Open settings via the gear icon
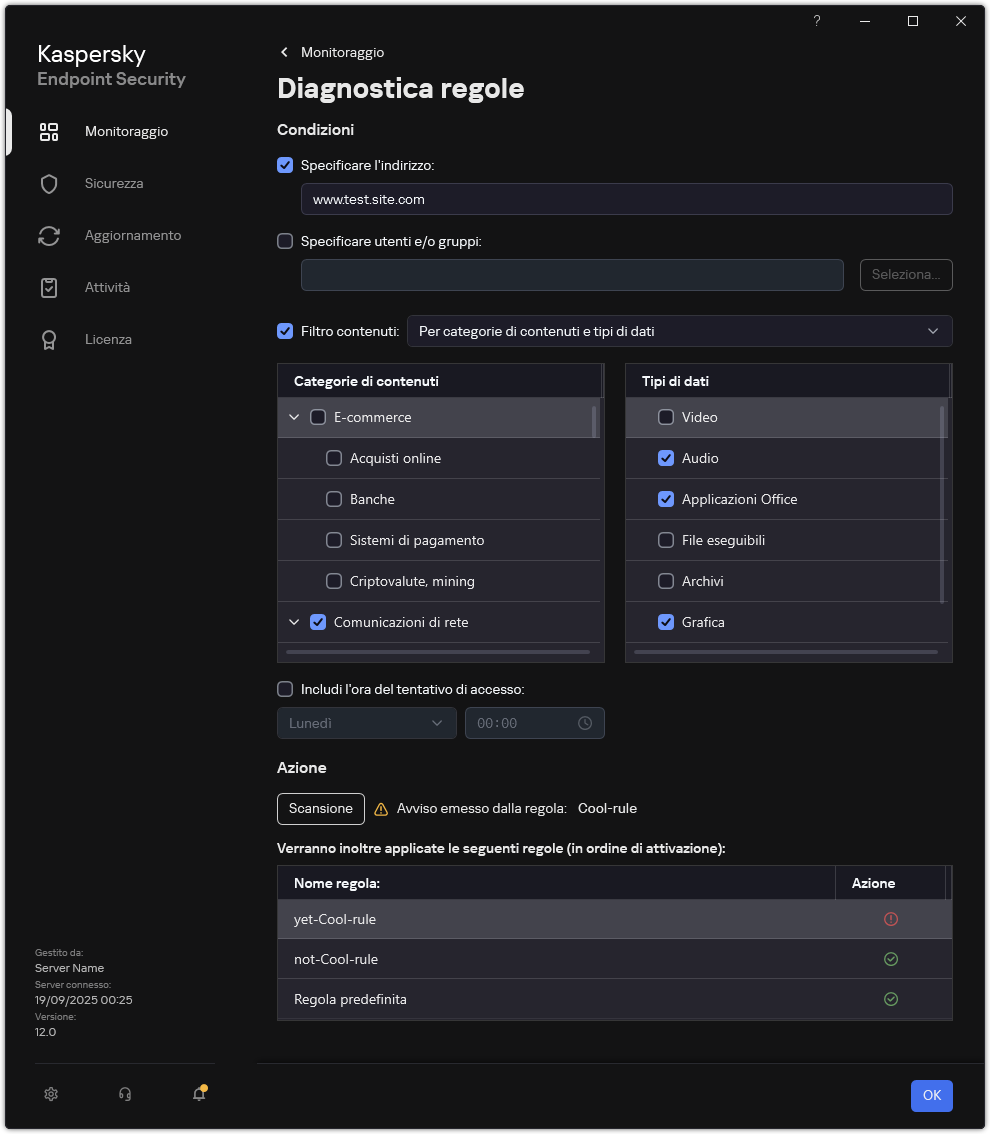 point(51,1094)
